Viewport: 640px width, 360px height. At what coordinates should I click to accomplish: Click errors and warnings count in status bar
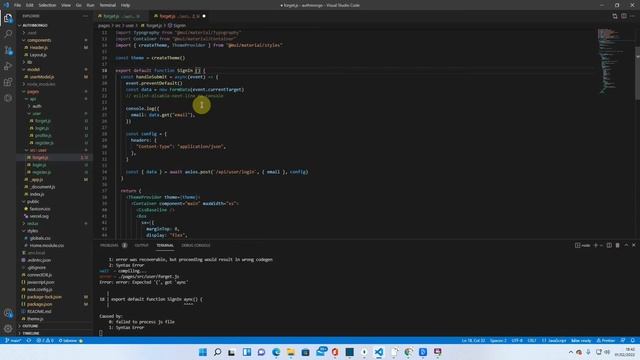[45, 340]
